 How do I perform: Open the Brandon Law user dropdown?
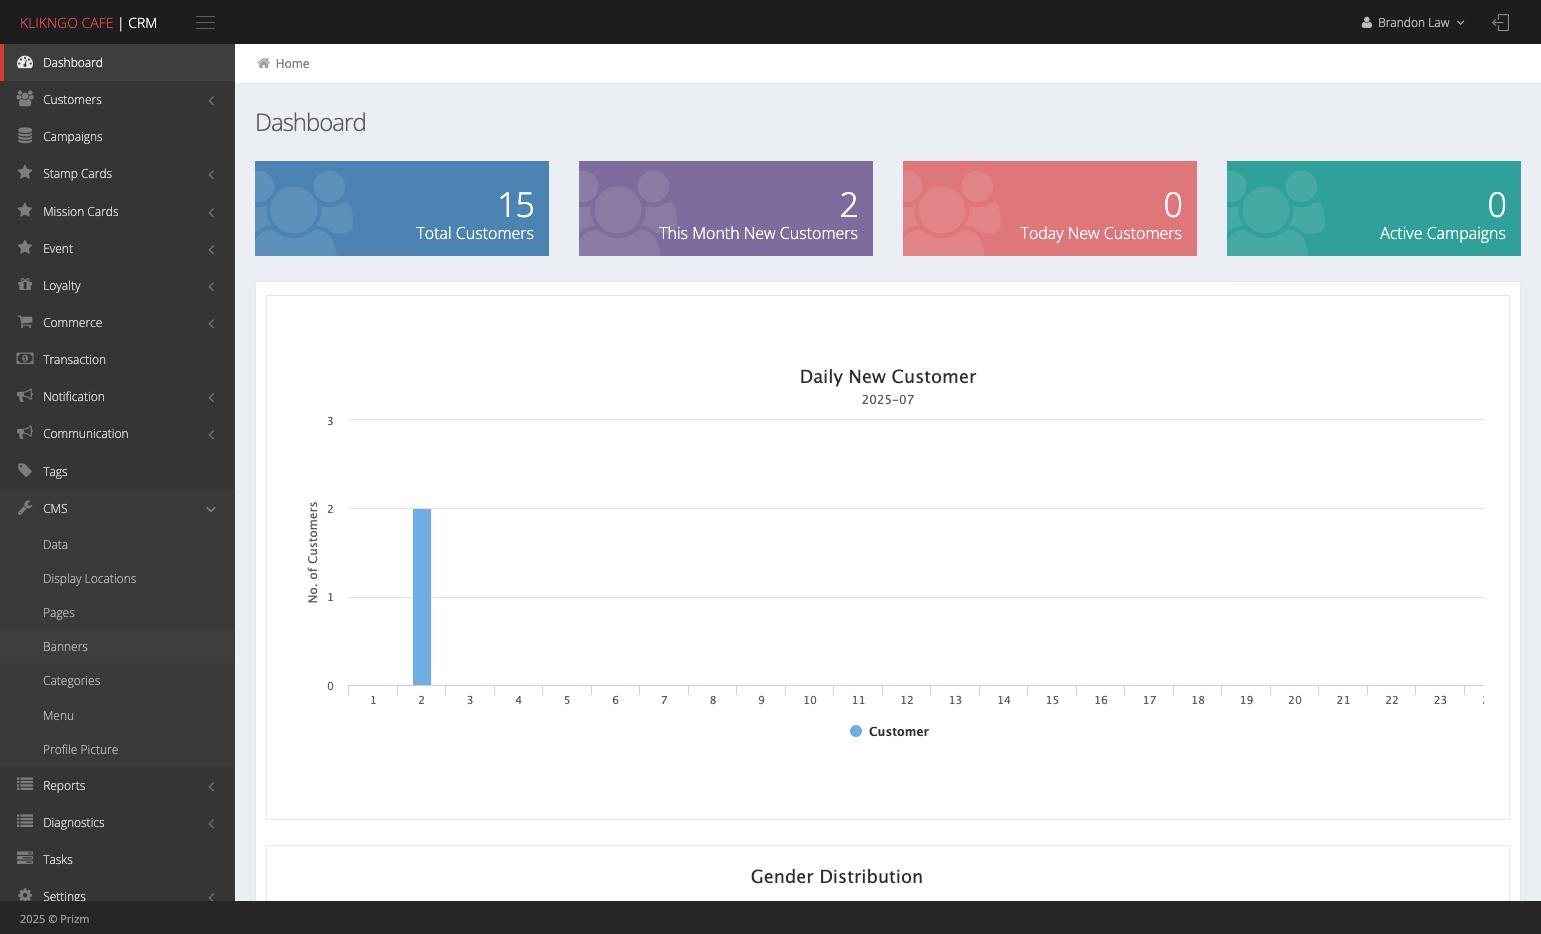point(1413,22)
